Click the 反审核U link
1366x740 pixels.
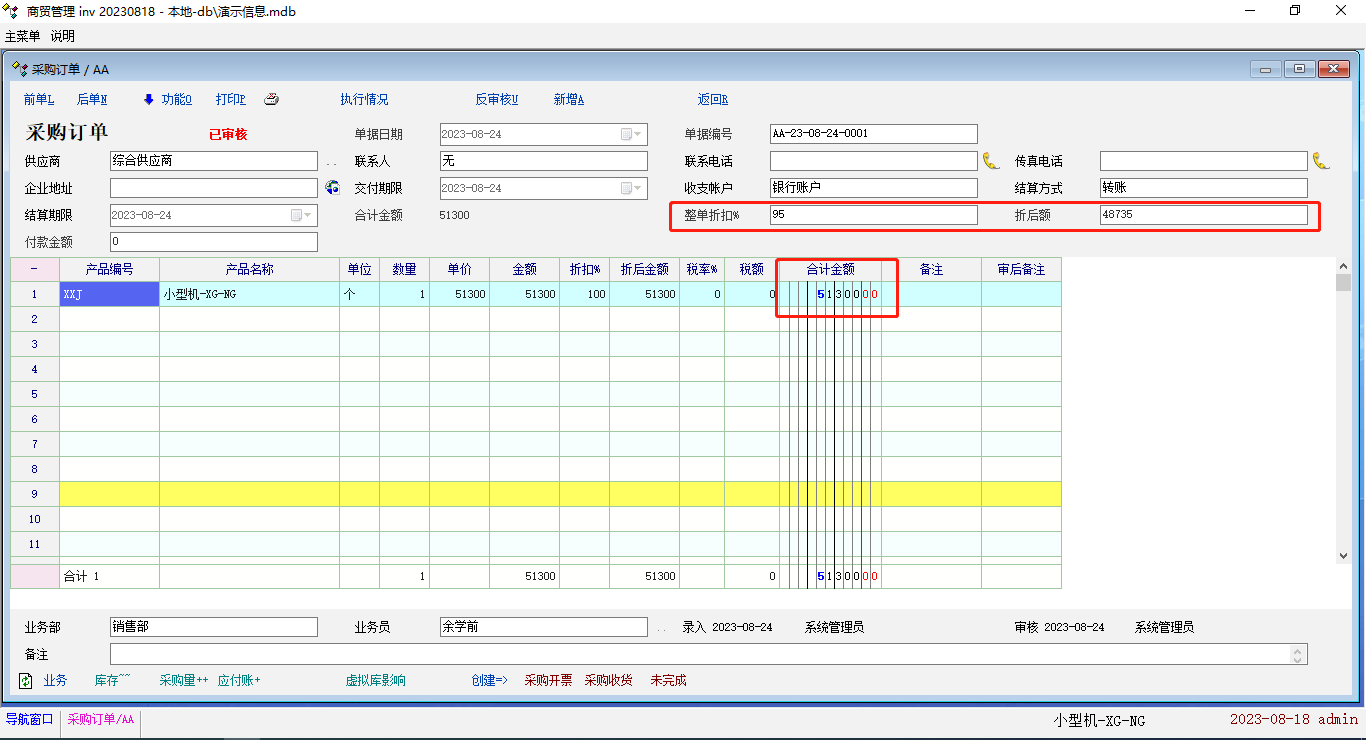pyautogui.click(x=496, y=99)
